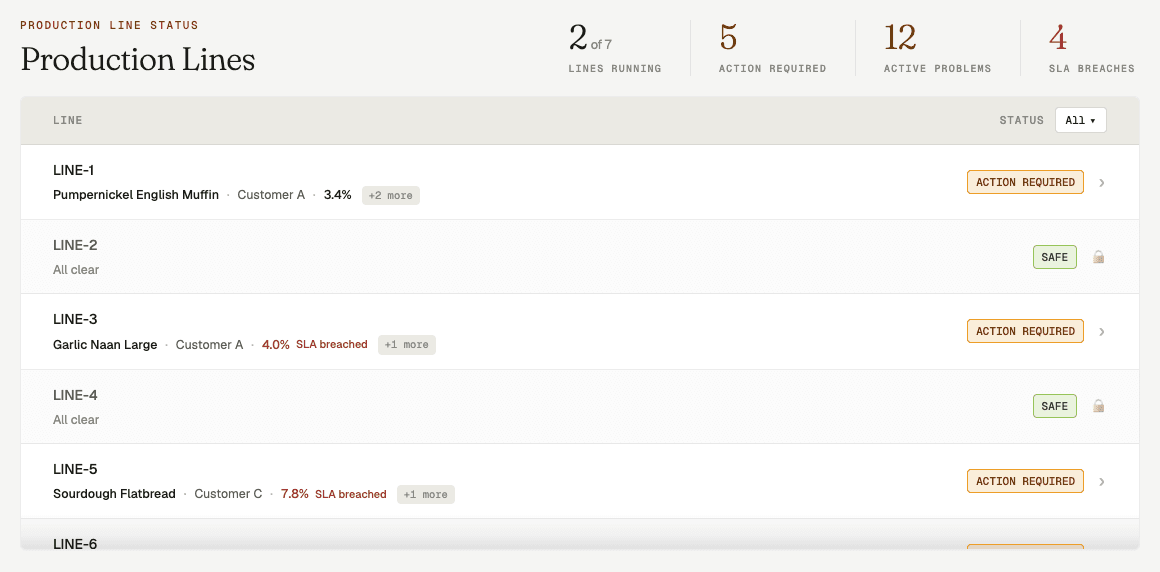Click Sourdough Flatbread product name
This screenshot has height=572, width=1160.
point(115,494)
